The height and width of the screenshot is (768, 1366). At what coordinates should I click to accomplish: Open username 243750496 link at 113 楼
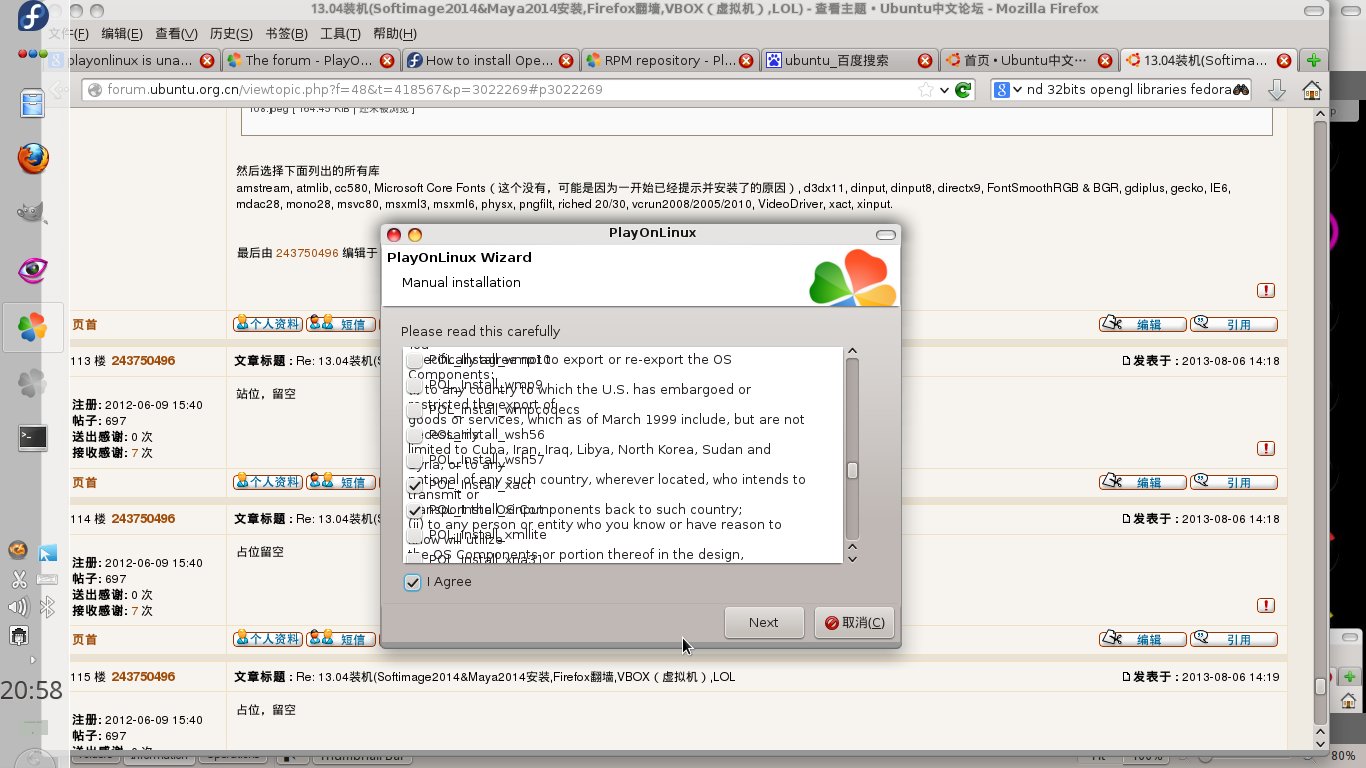143,361
